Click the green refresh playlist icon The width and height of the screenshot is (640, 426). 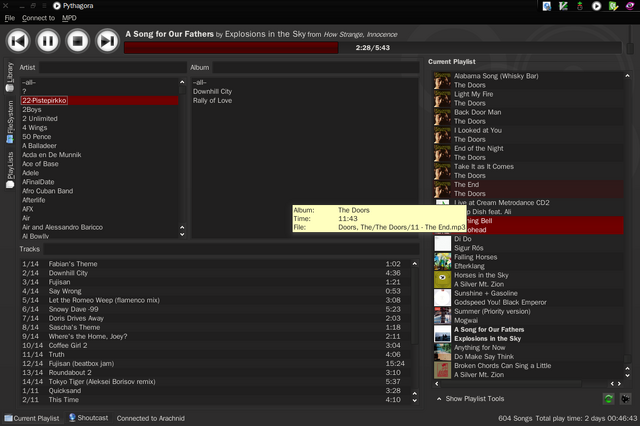[608, 399]
